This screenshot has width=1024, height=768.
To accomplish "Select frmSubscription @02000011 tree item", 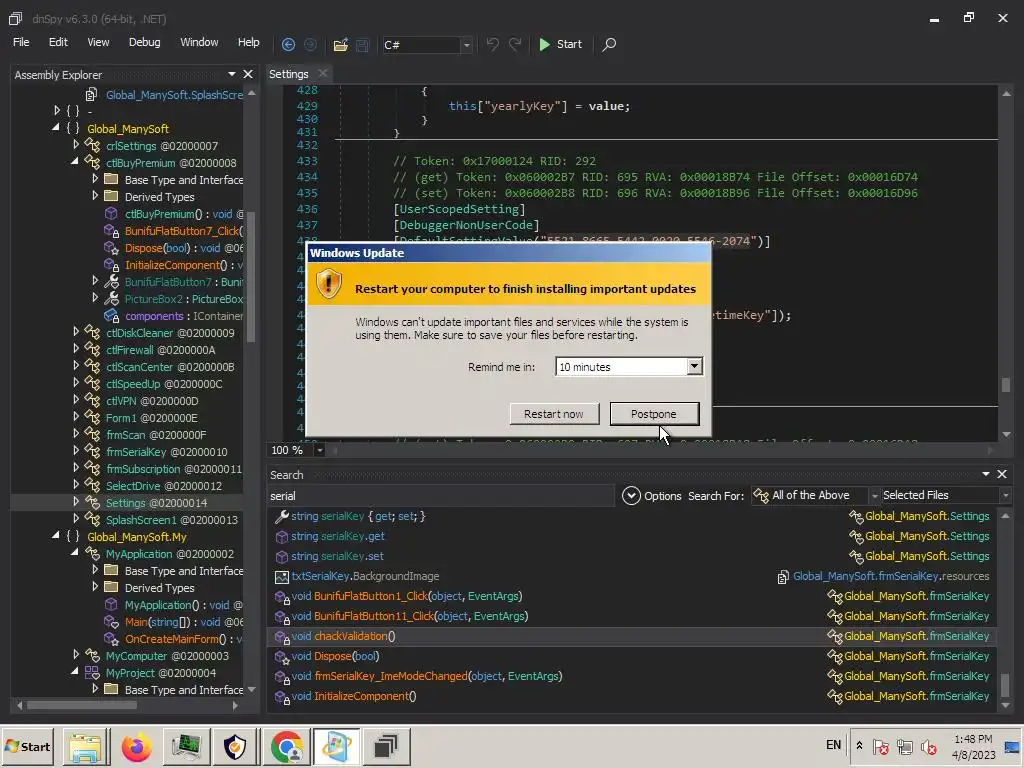I will 174,469.
